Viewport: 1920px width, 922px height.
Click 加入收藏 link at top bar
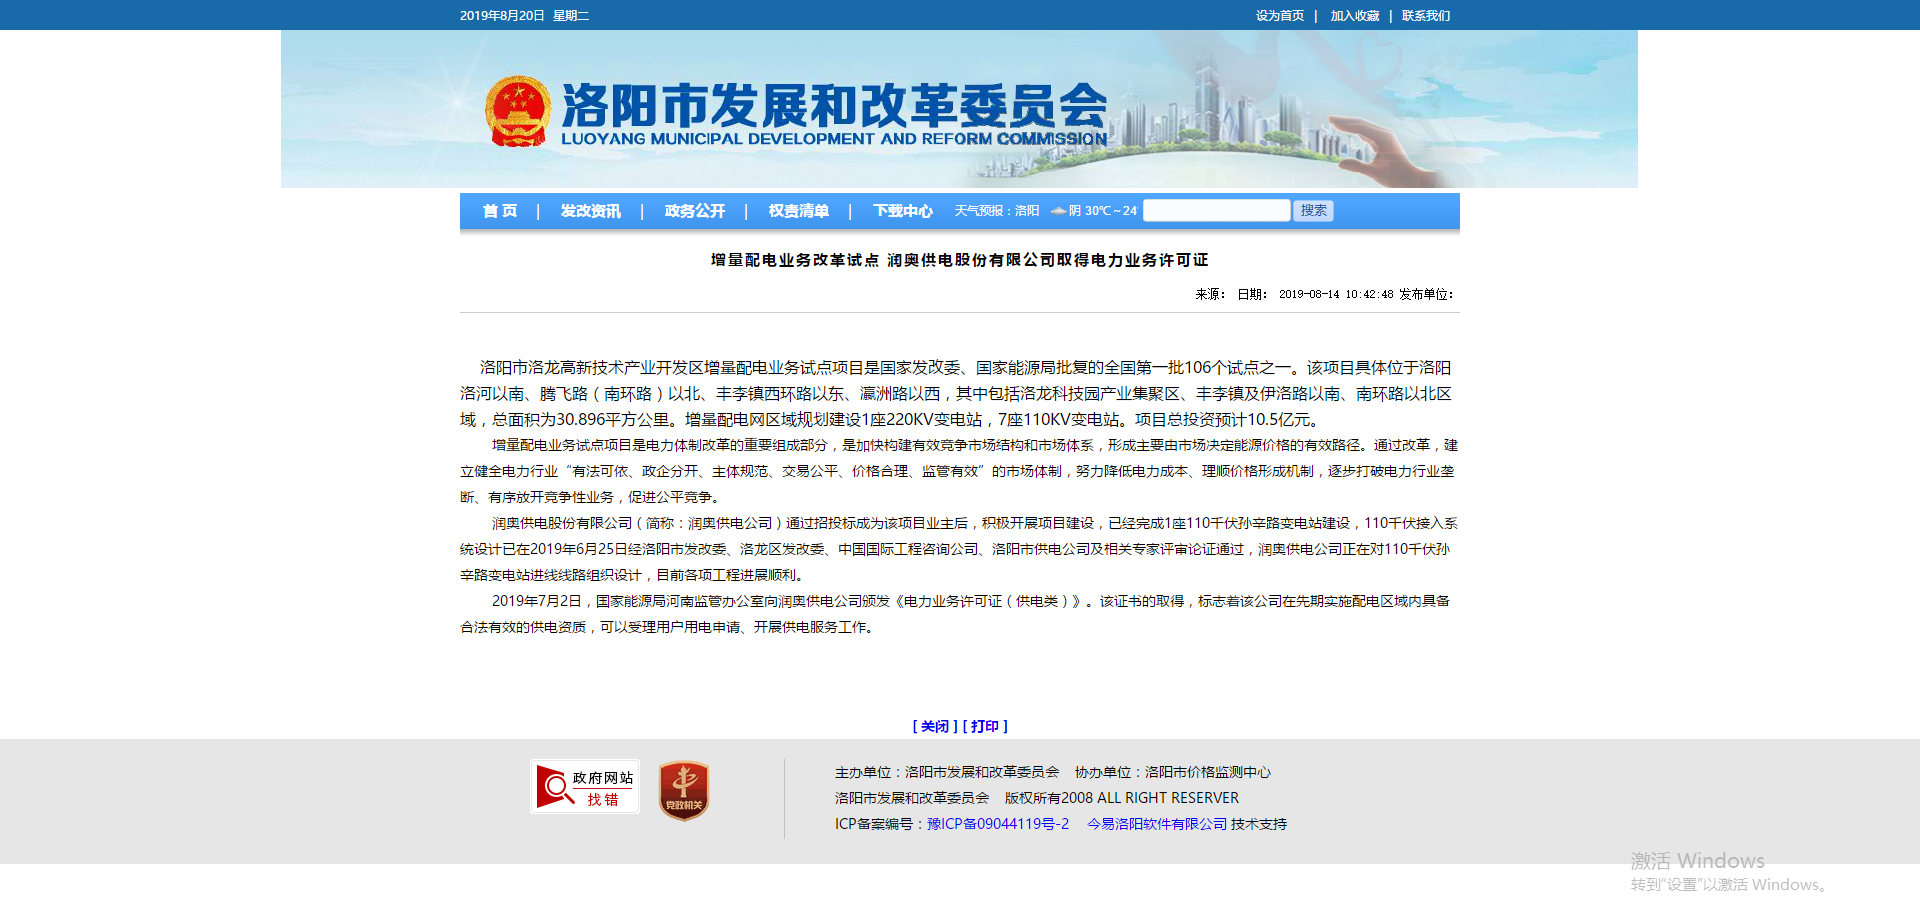tap(1355, 16)
